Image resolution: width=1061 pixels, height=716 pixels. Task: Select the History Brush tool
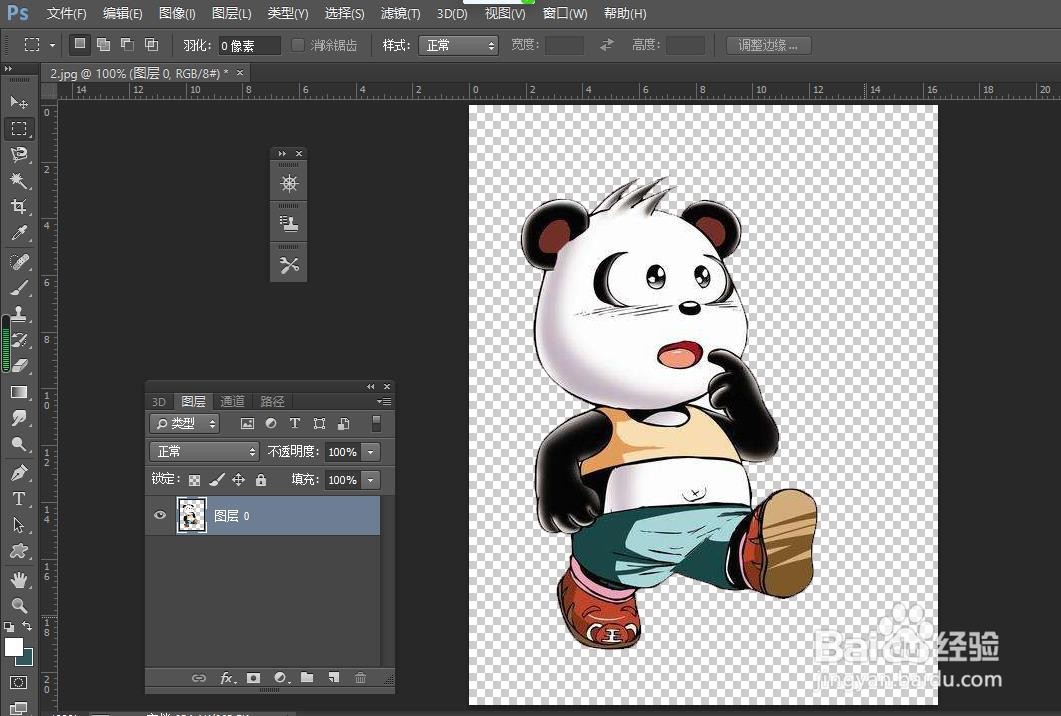point(19,340)
